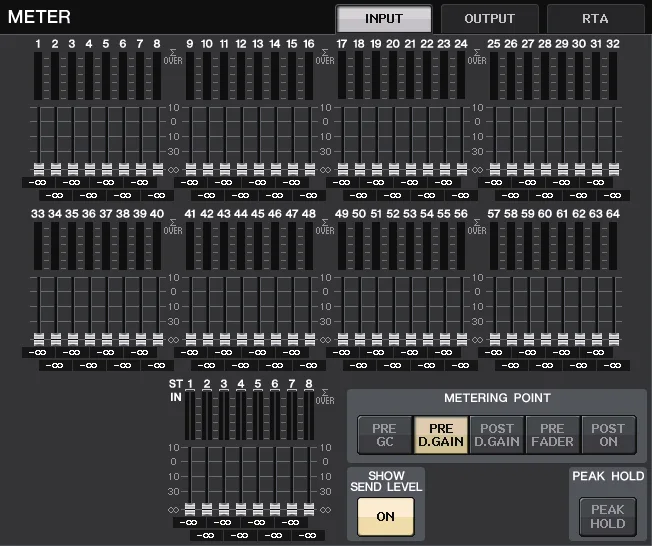Click the channel 1 -∞ level readout
The width and height of the screenshot is (652, 546).
click(38, 182)
